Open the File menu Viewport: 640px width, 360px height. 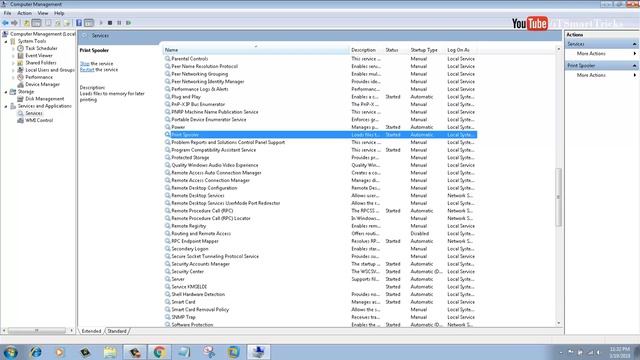tap(7, 13)
